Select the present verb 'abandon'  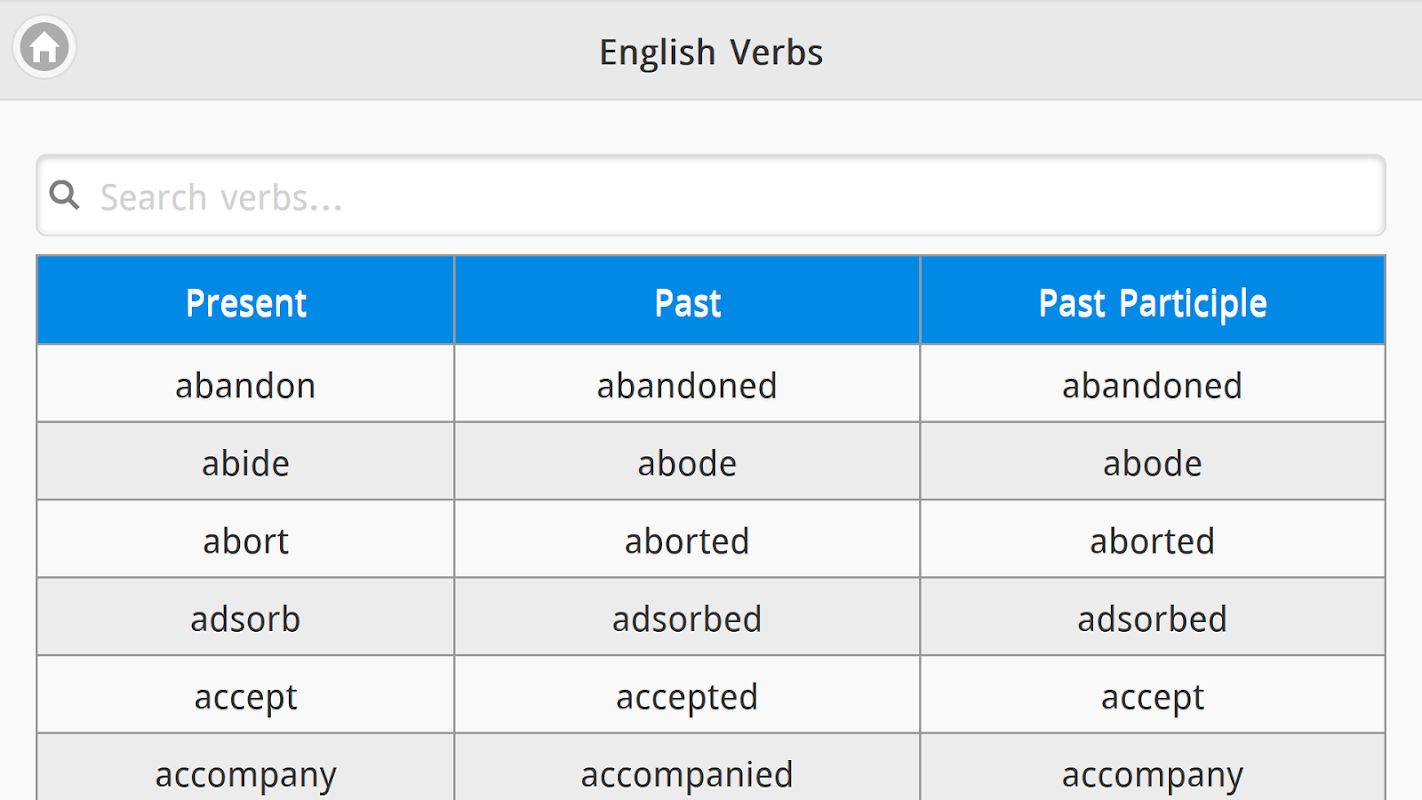pos(246,386)
